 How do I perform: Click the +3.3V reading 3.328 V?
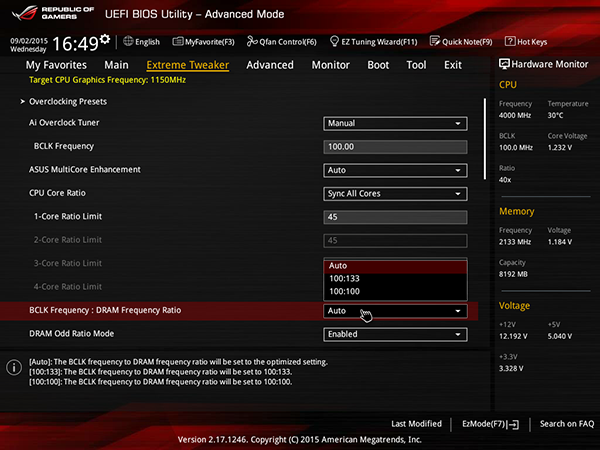pyautogui.click(x=511, y=368)
